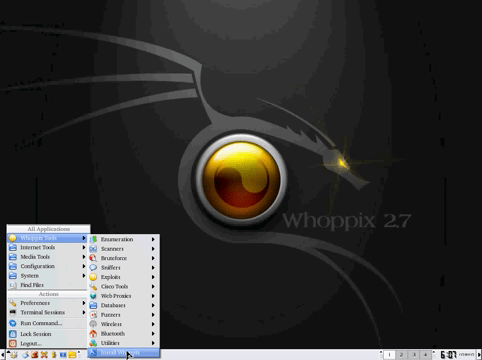
Task: Expand the Wireless submenu arrow
Action: click(x=153, y=324)
